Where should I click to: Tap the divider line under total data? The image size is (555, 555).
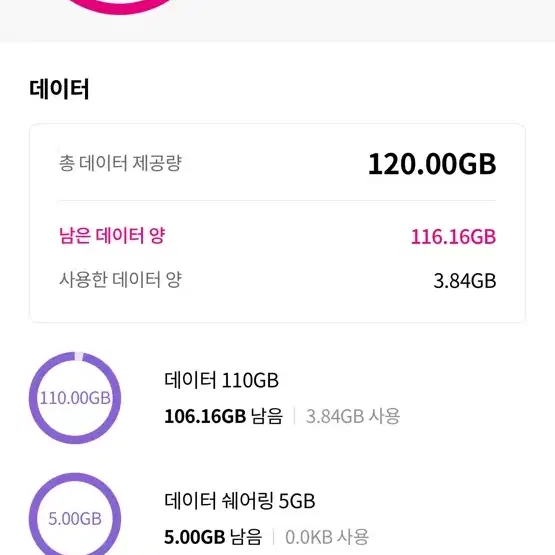click(277, 201)
